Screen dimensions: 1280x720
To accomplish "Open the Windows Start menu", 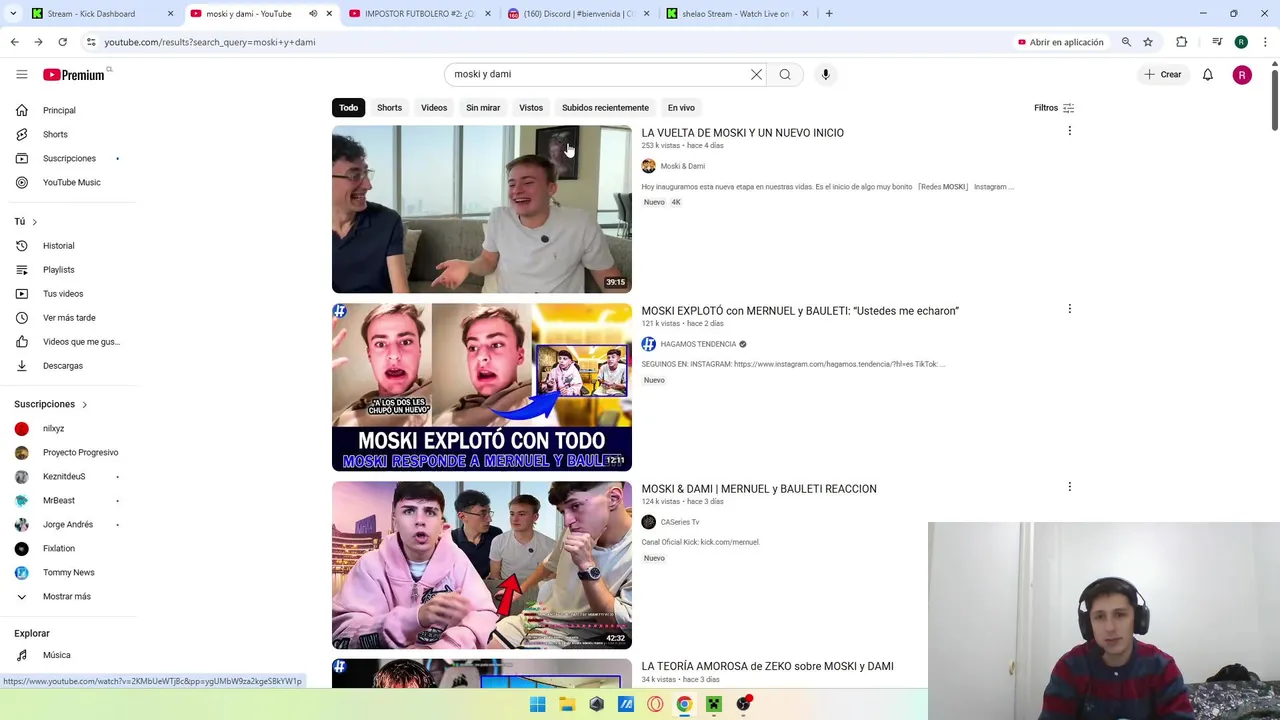I will coord(537,704).
